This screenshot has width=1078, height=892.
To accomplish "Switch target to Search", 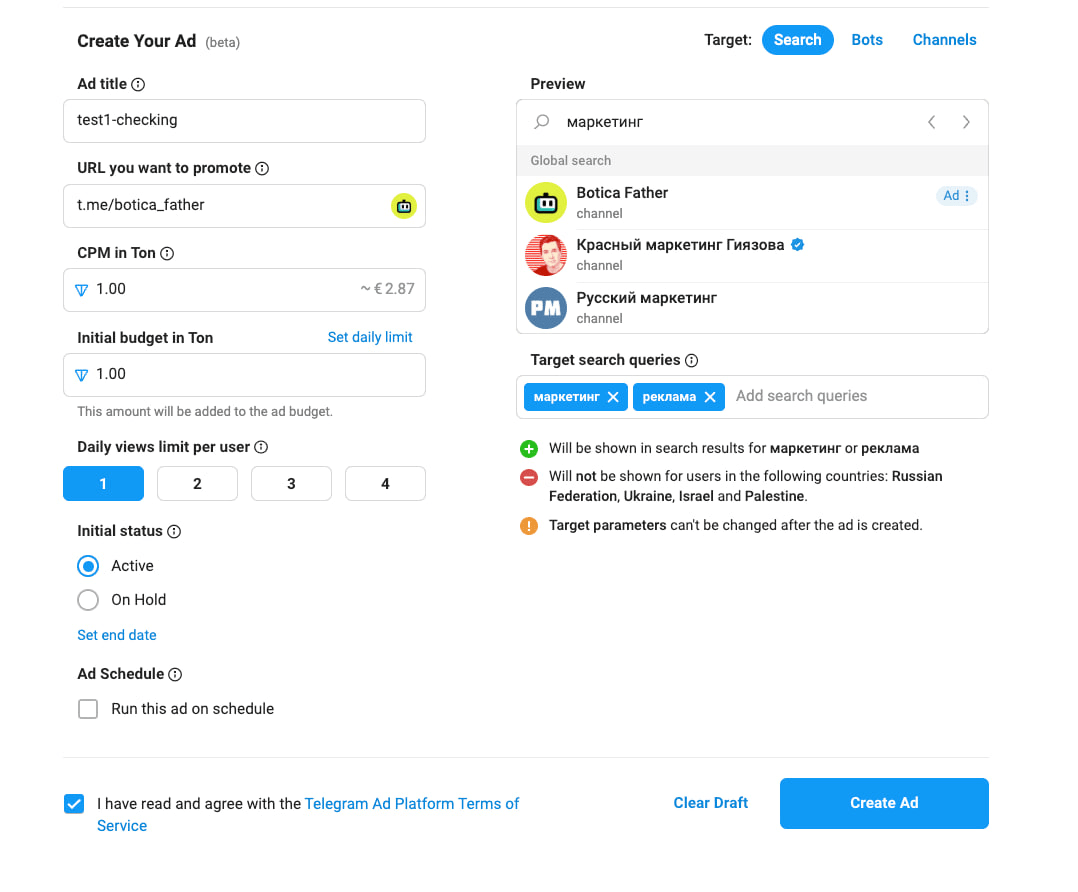I will (798, 40).
